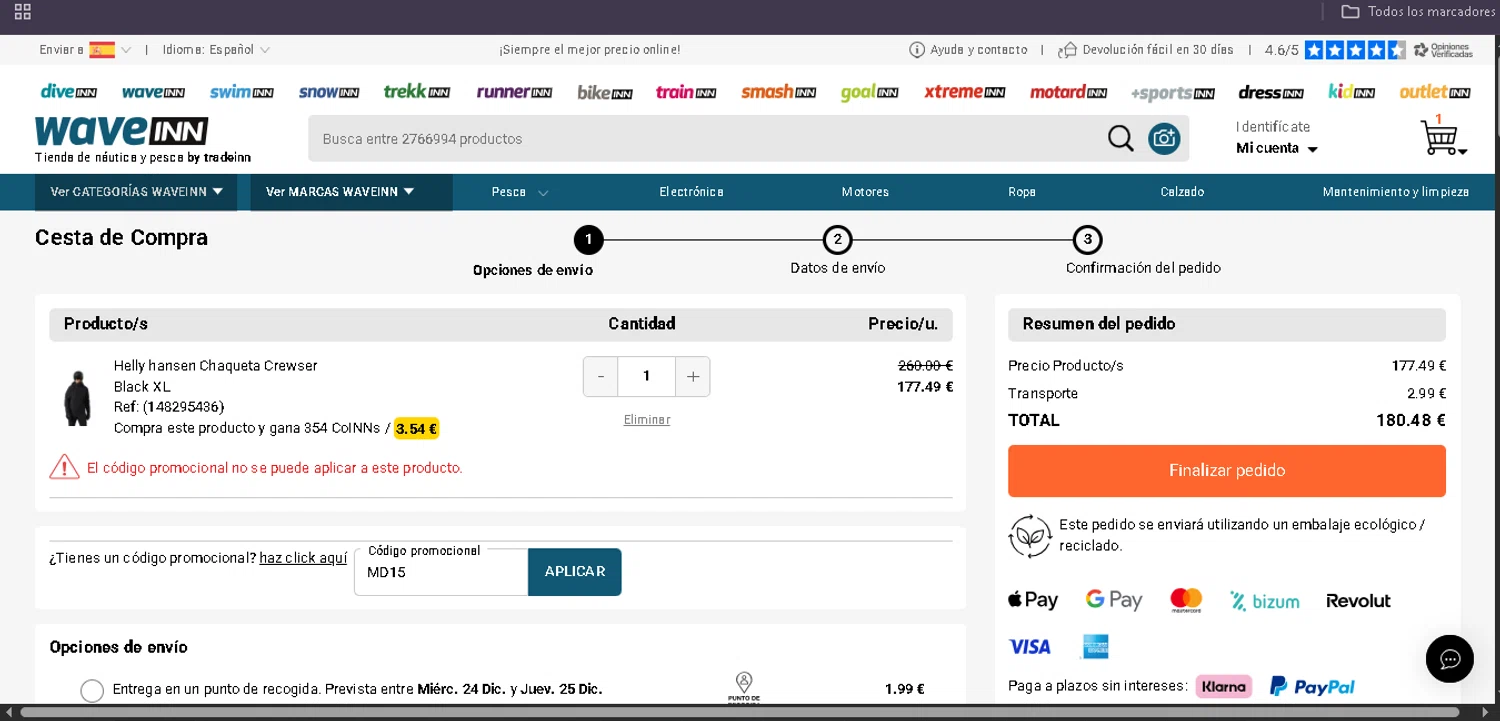The height and width of the screenshot is (721, 1500).
Task: Click the Revolut payment logo
Action: (1358, 601)
